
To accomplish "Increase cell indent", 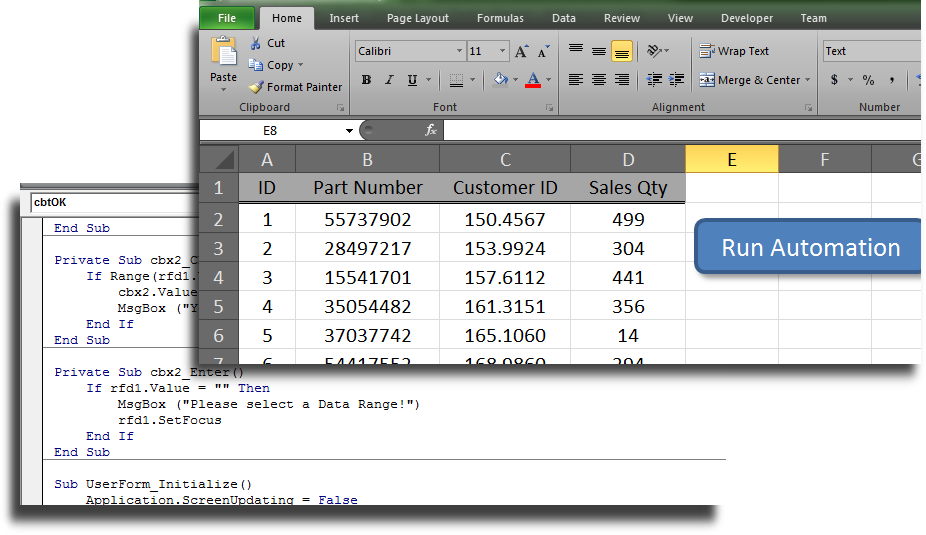I will [x=677, y=80].
